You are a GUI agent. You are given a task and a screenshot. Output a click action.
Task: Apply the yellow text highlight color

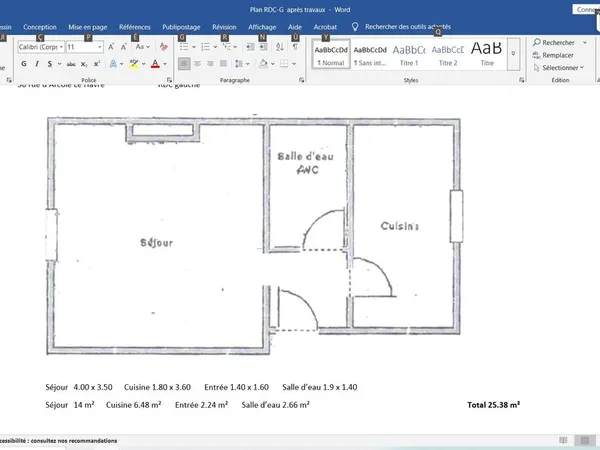pos(134,64)
